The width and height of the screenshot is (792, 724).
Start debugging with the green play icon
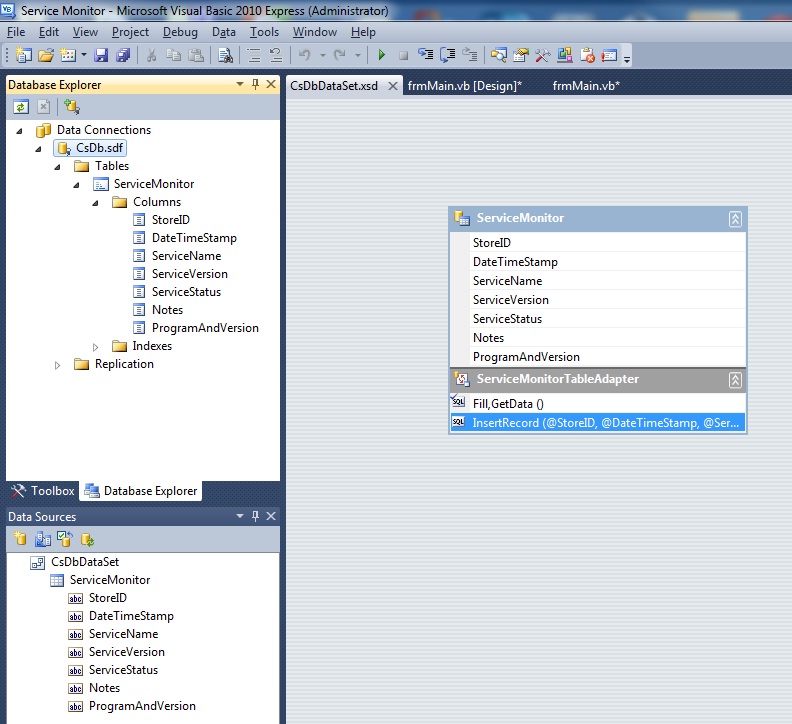[x=382, y=55]
